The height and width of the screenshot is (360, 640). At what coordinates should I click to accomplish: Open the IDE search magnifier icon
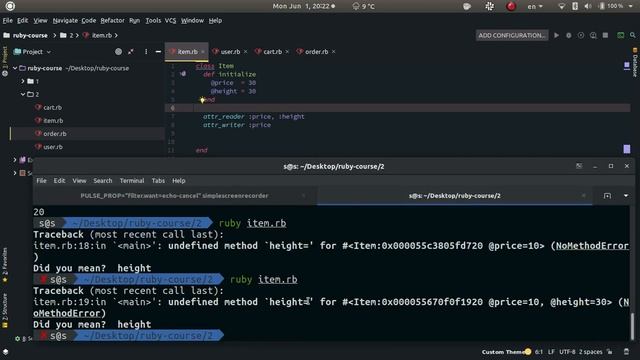[632, 36]
